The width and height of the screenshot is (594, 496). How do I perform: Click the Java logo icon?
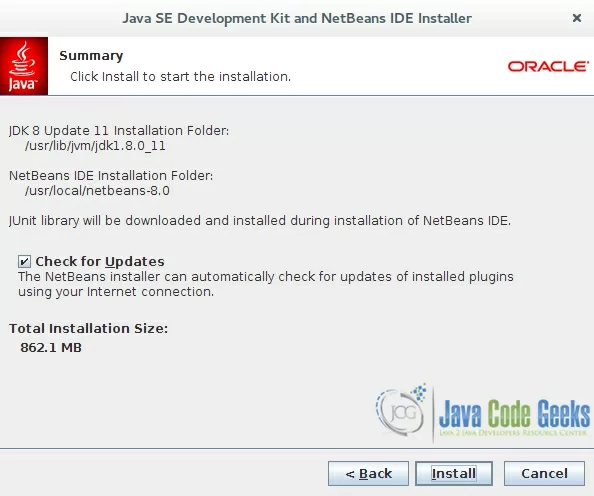[24, 66]
